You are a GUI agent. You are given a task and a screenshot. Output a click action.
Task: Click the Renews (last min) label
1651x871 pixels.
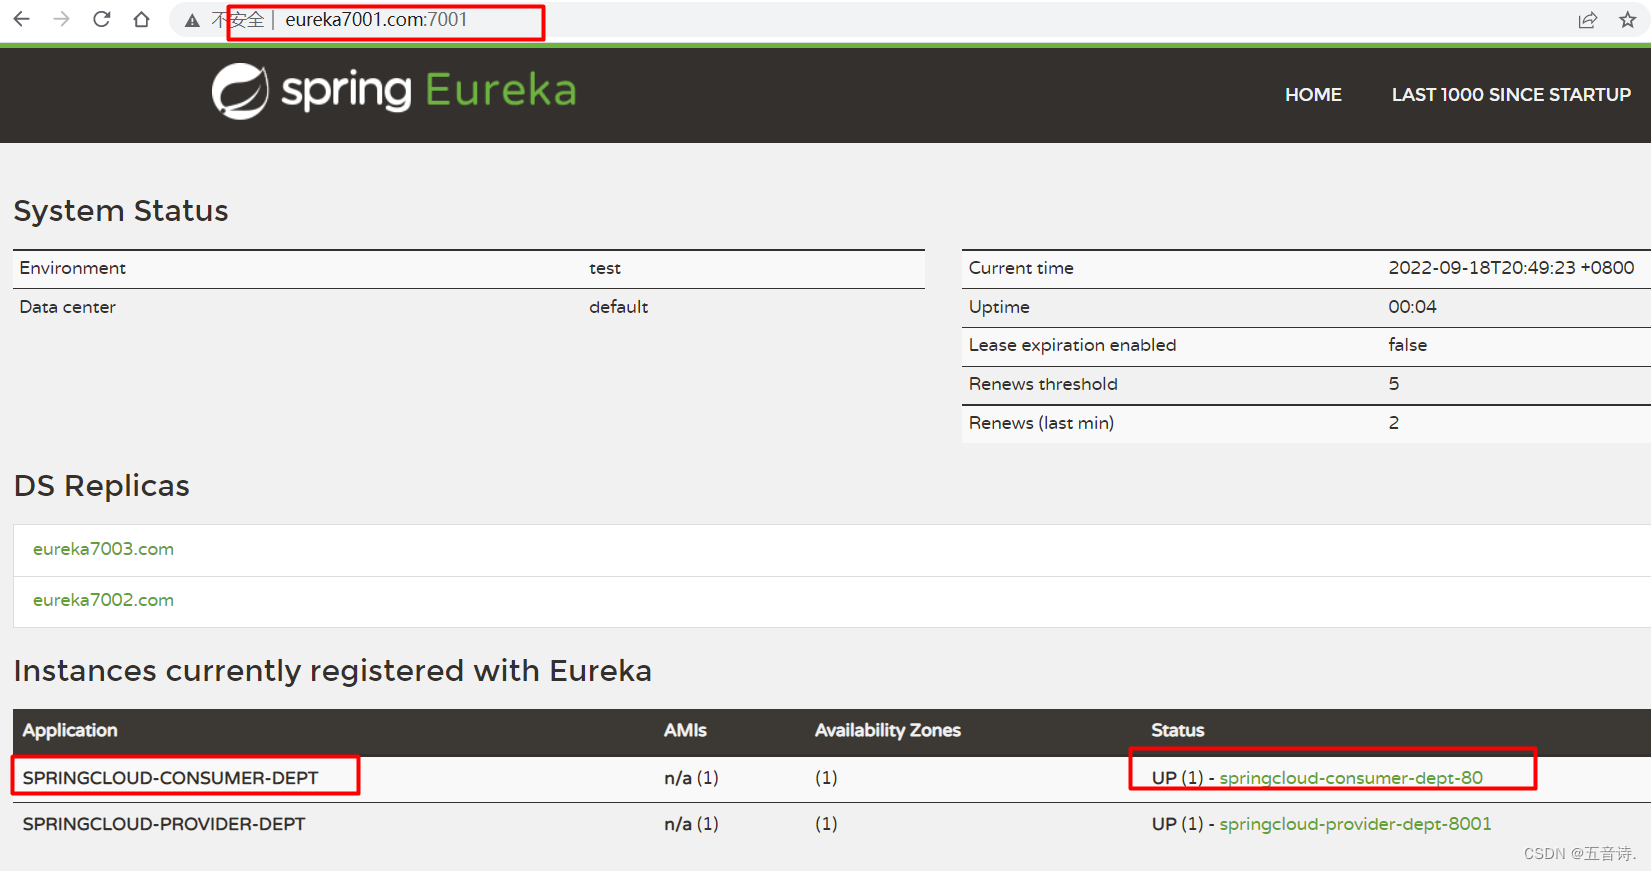pyautogui.click(x=1041, y=423)
